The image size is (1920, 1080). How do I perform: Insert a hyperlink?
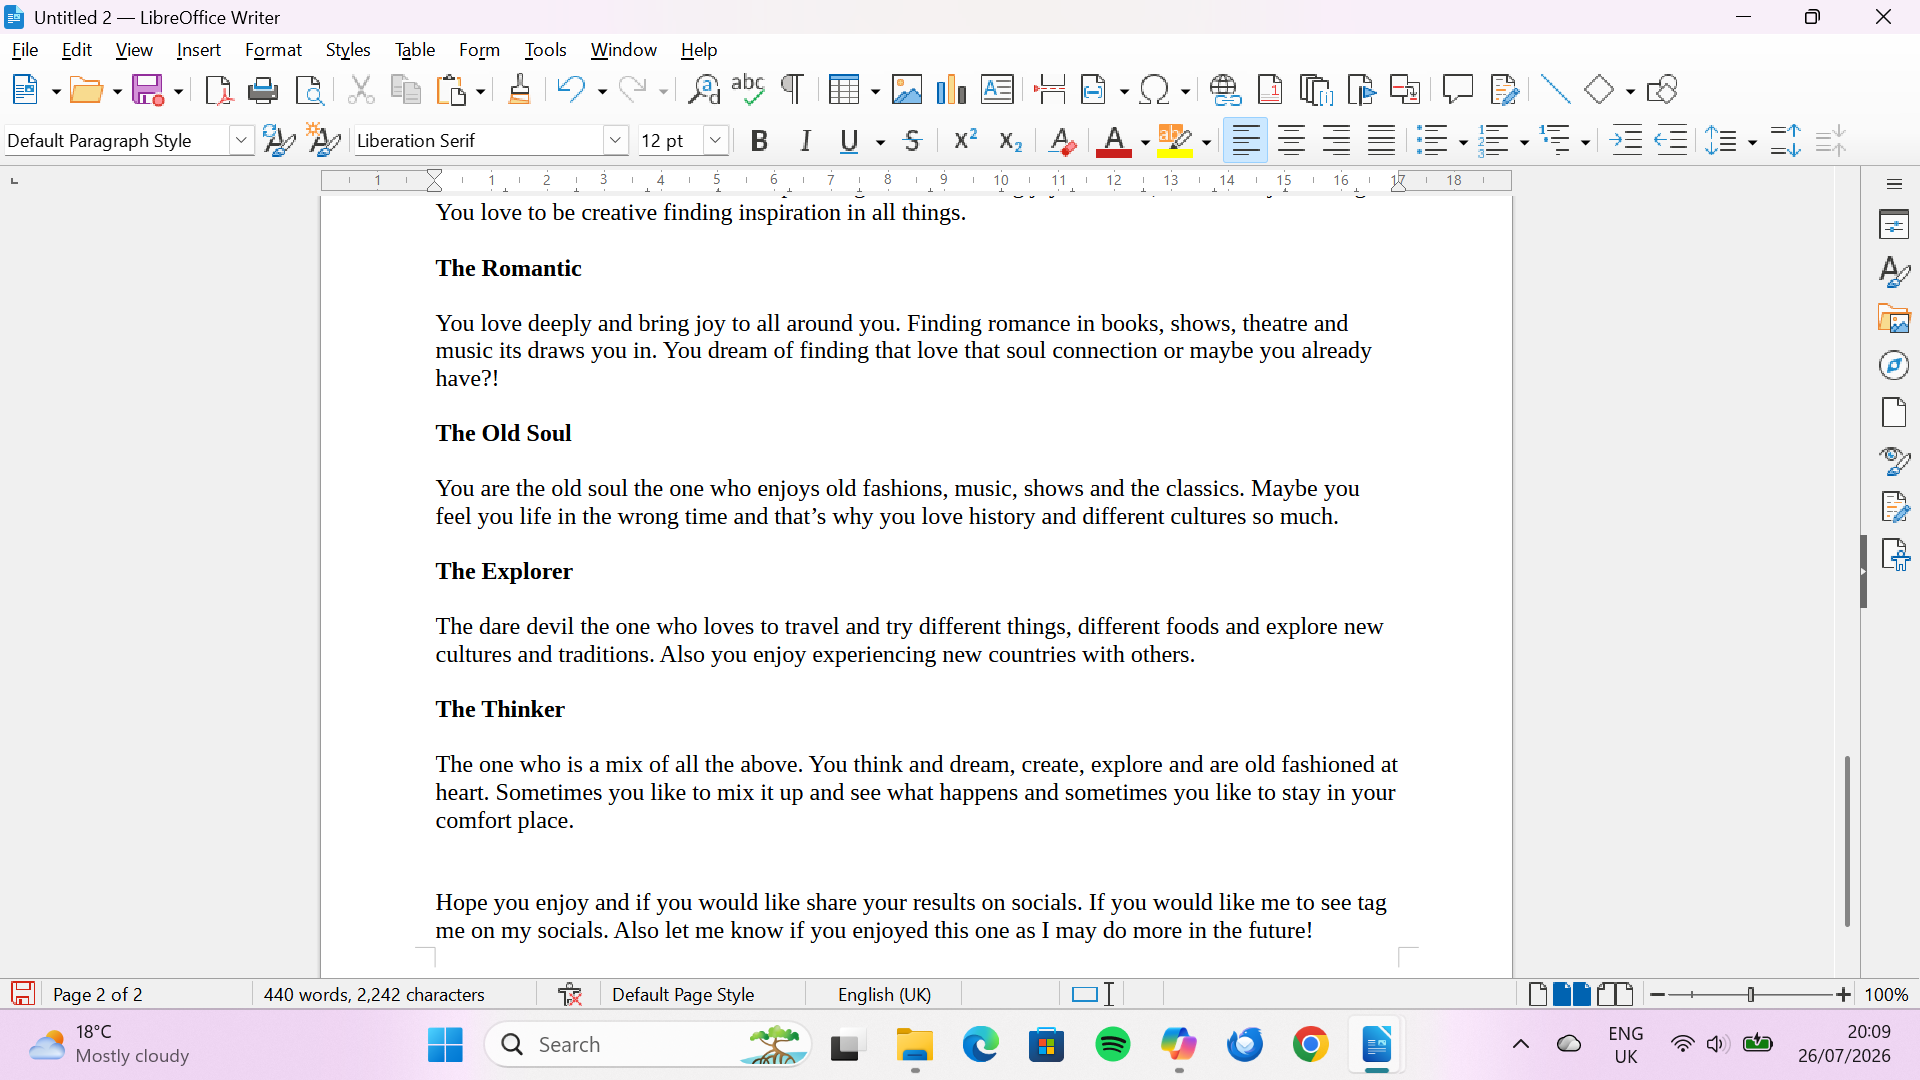point(1225,90)
